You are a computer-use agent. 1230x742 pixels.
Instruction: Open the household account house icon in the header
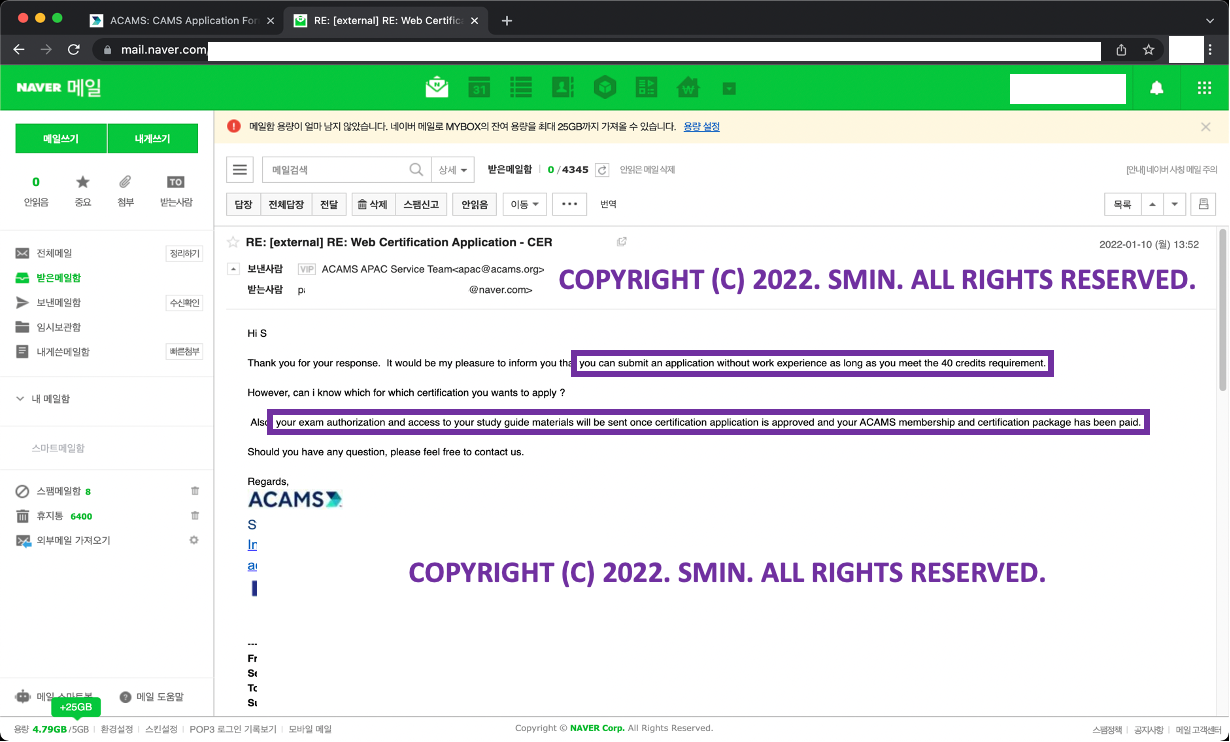point(688,88)
